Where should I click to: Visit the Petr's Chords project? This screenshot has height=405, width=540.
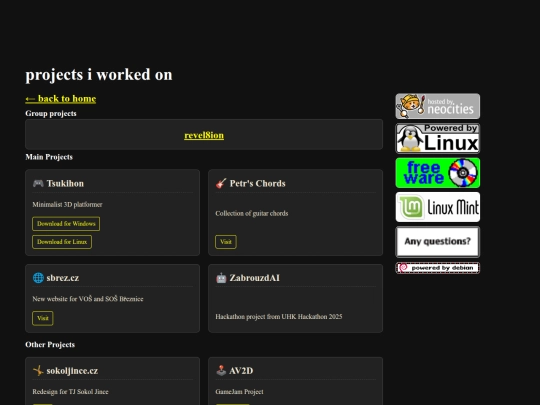226,242
